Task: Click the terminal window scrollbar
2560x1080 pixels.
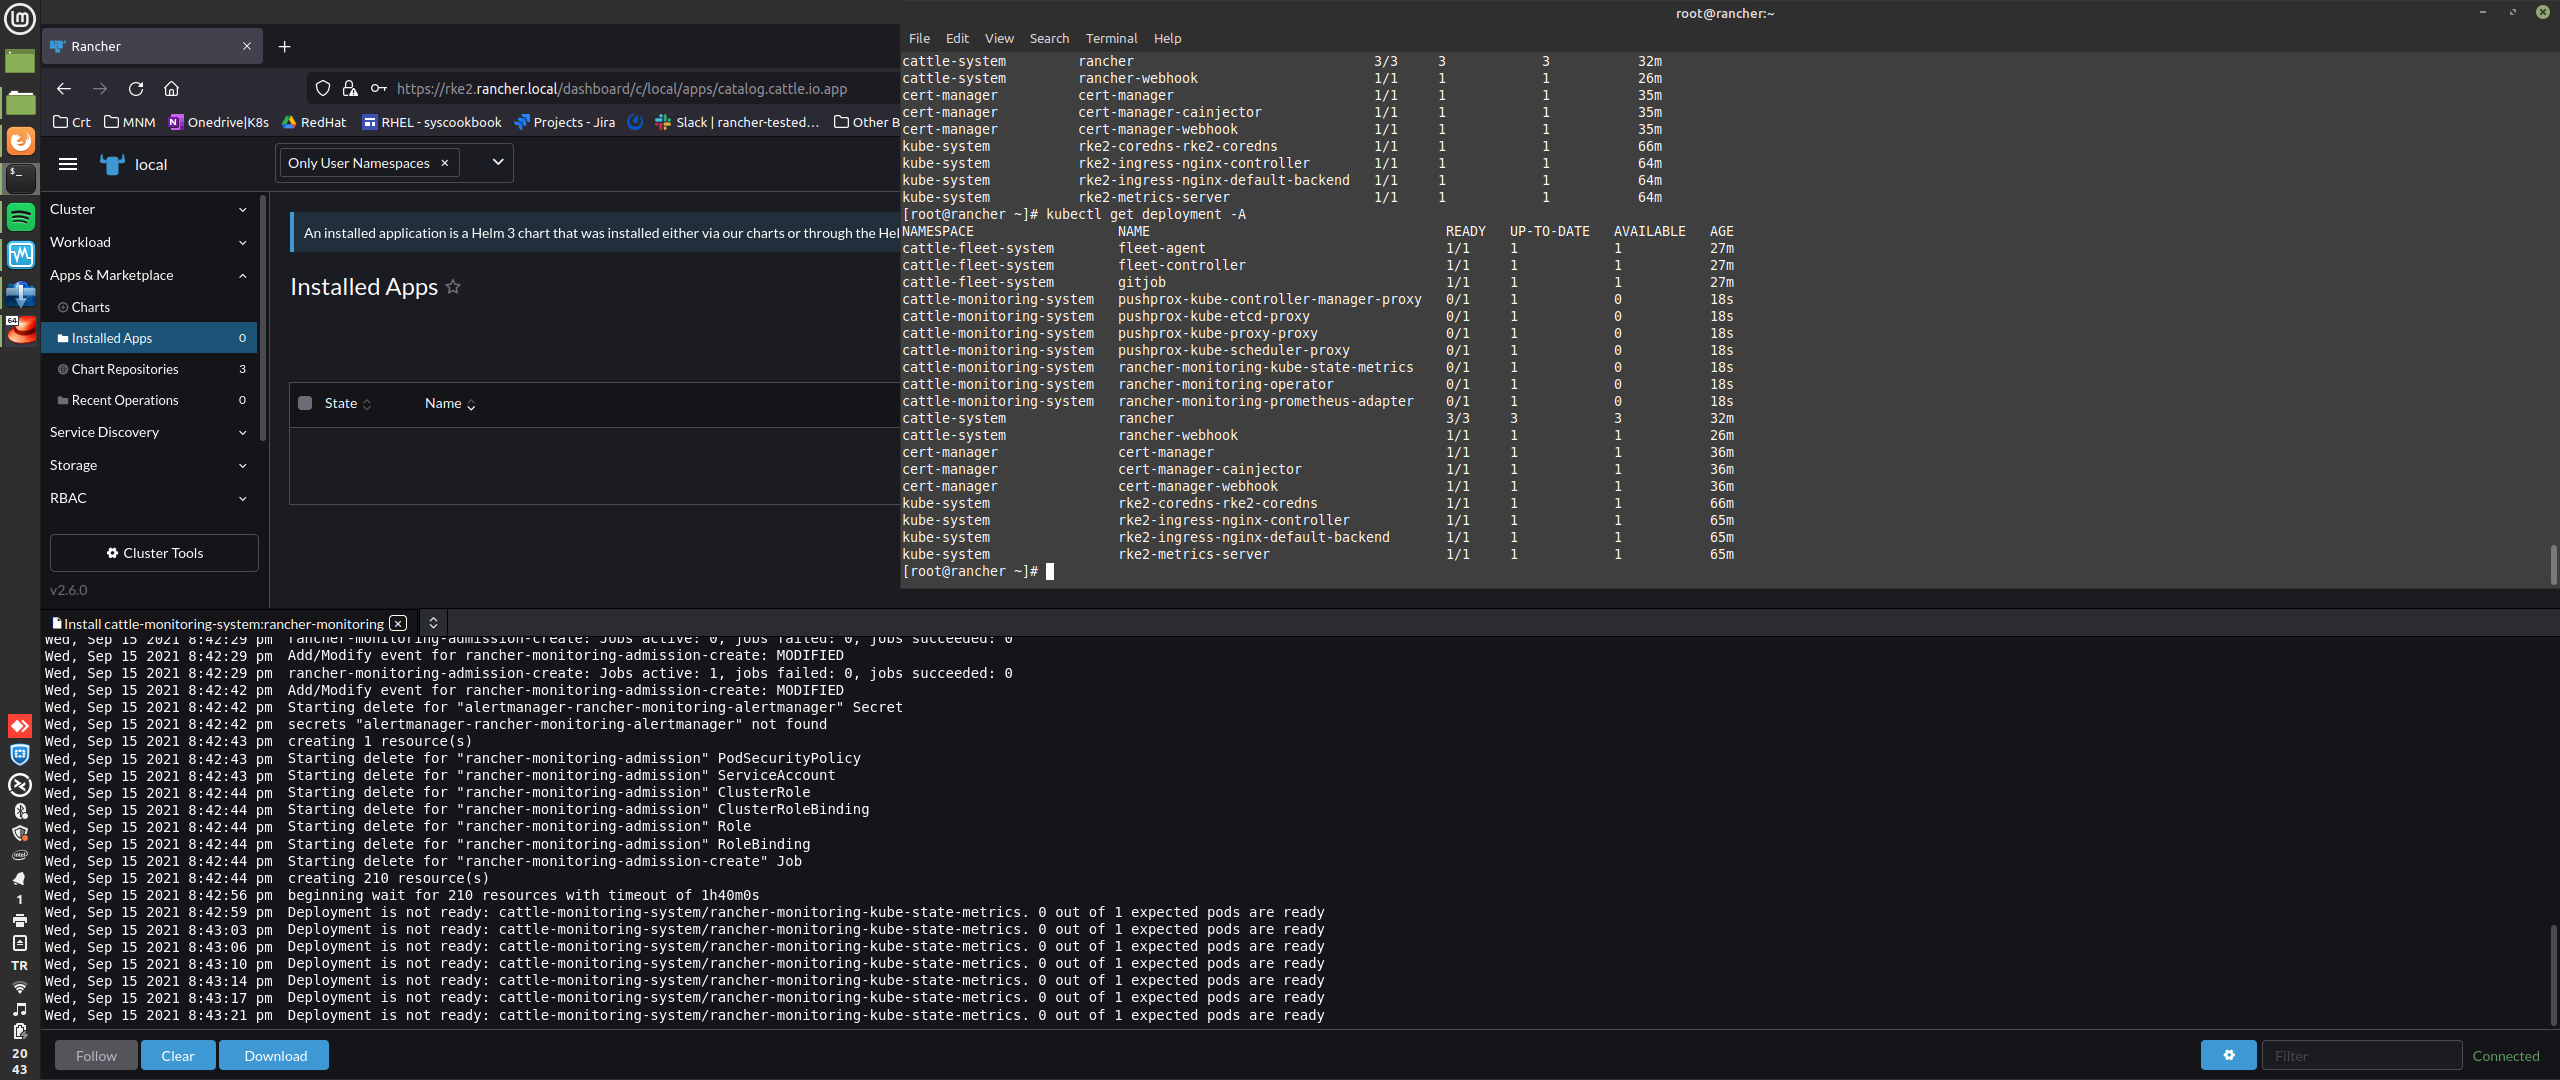Action: [2553, 565]
